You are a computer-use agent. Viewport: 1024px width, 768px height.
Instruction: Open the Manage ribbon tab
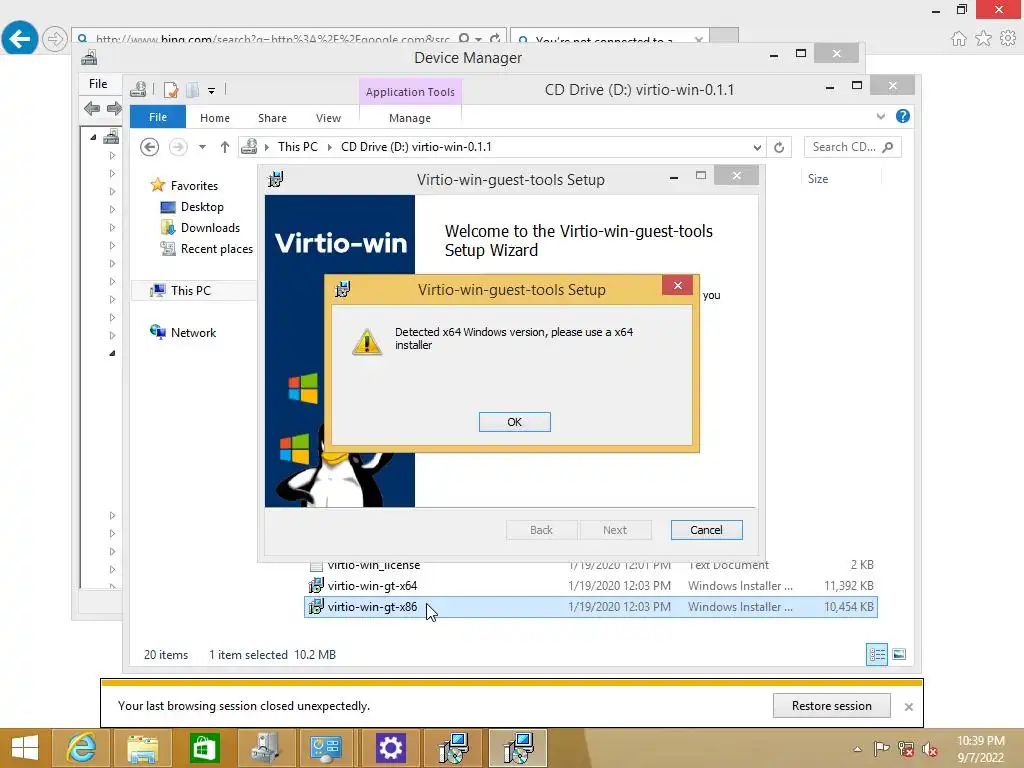pos(409,118)
